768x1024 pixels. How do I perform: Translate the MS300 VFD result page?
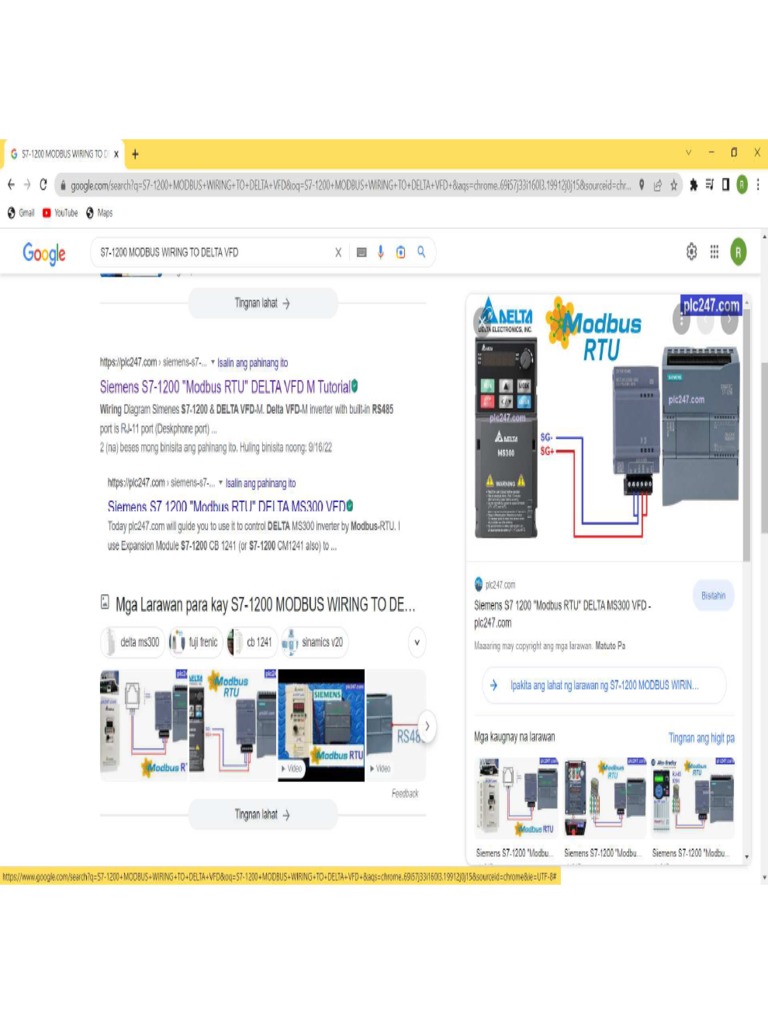(x=261, y=483)
